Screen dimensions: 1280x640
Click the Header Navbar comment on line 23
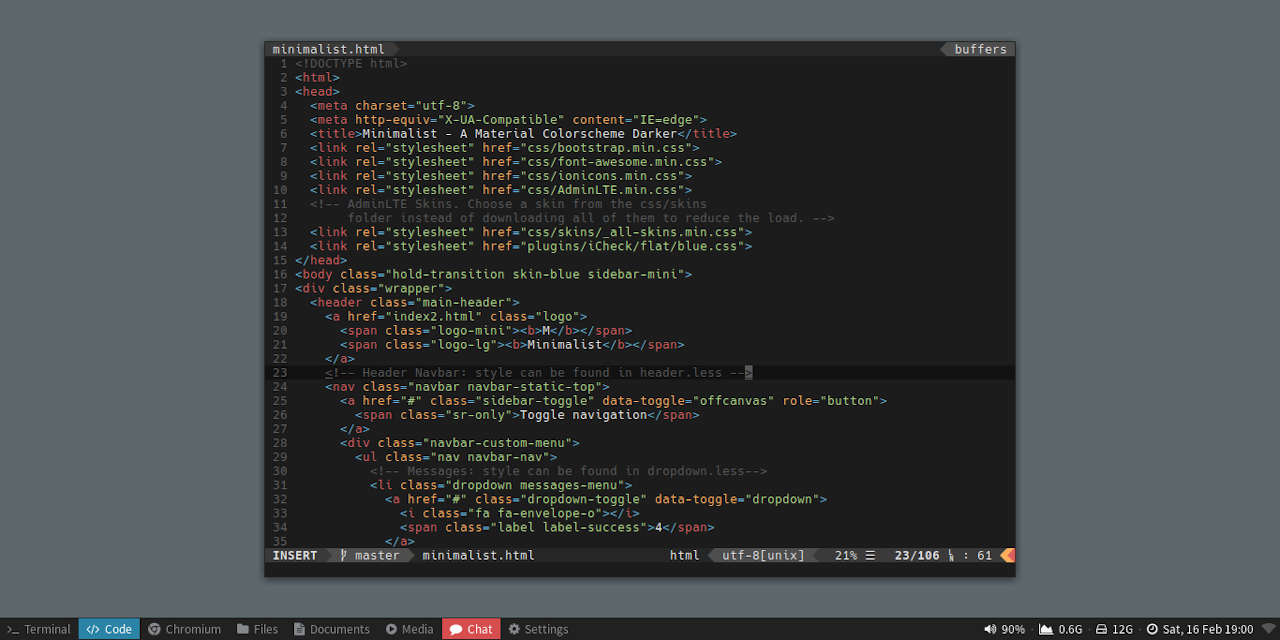pos(538,371)
